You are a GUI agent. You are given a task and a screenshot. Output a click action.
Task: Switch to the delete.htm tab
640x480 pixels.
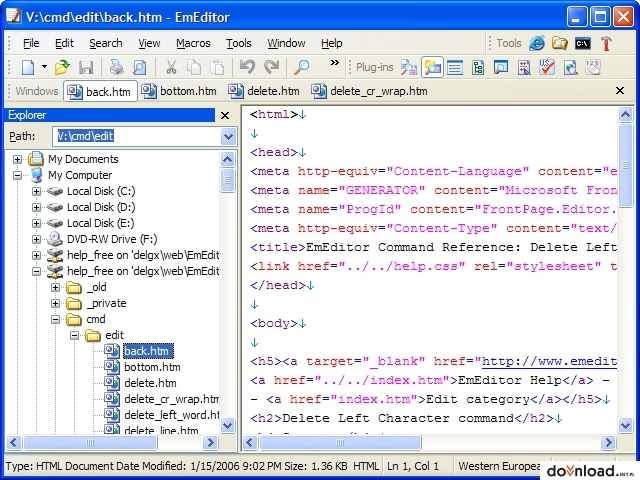click(264, 91)
